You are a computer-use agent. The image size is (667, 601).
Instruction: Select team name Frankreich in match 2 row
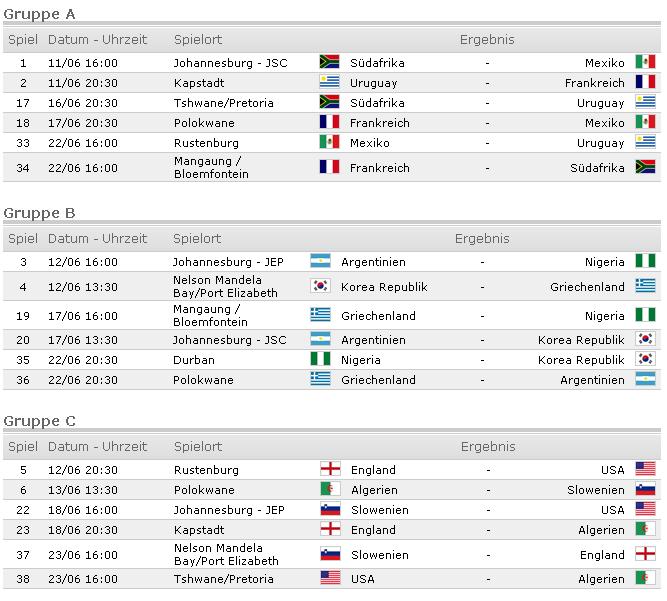point(594,83)
